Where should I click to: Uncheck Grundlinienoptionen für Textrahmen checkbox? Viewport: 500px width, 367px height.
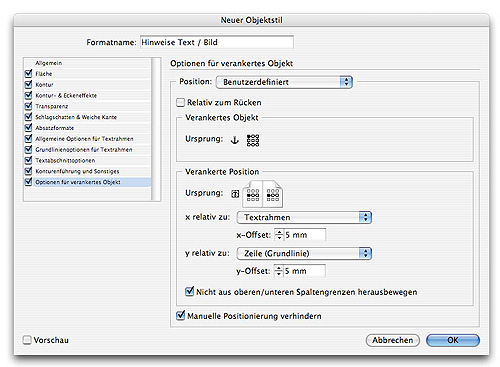tap(29, 149)
